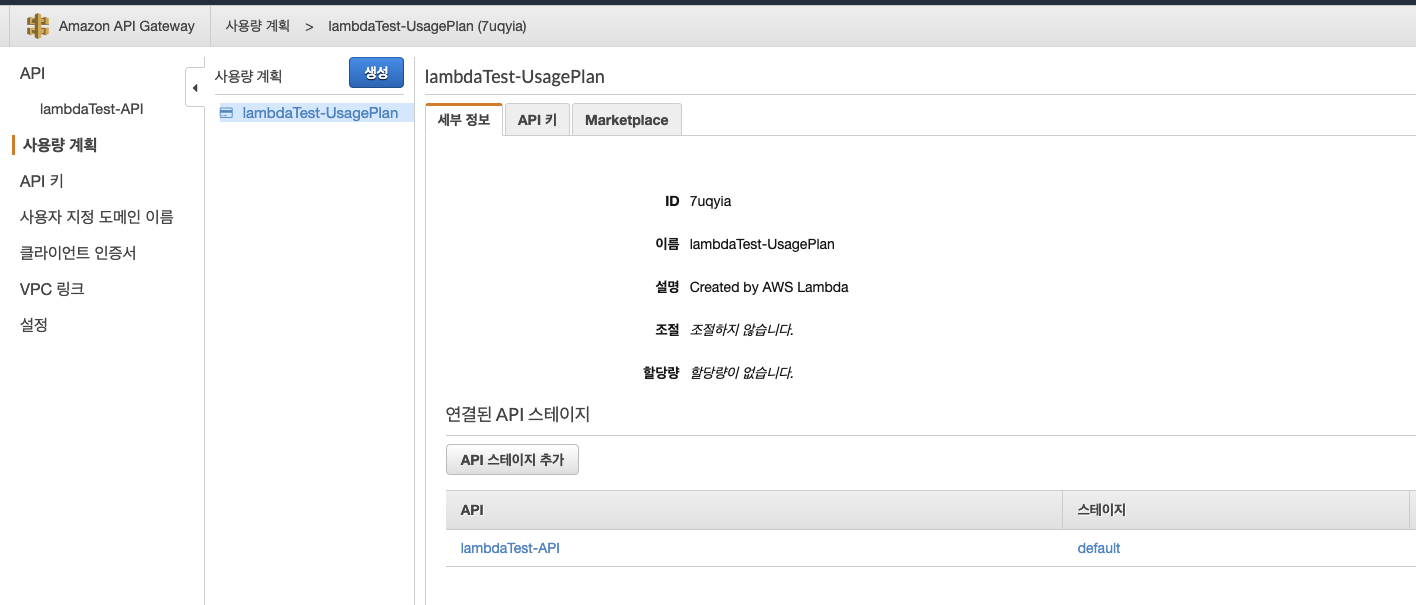
Task: Click the 연결된 API 스테이지 heading
Action: (518, 414)
